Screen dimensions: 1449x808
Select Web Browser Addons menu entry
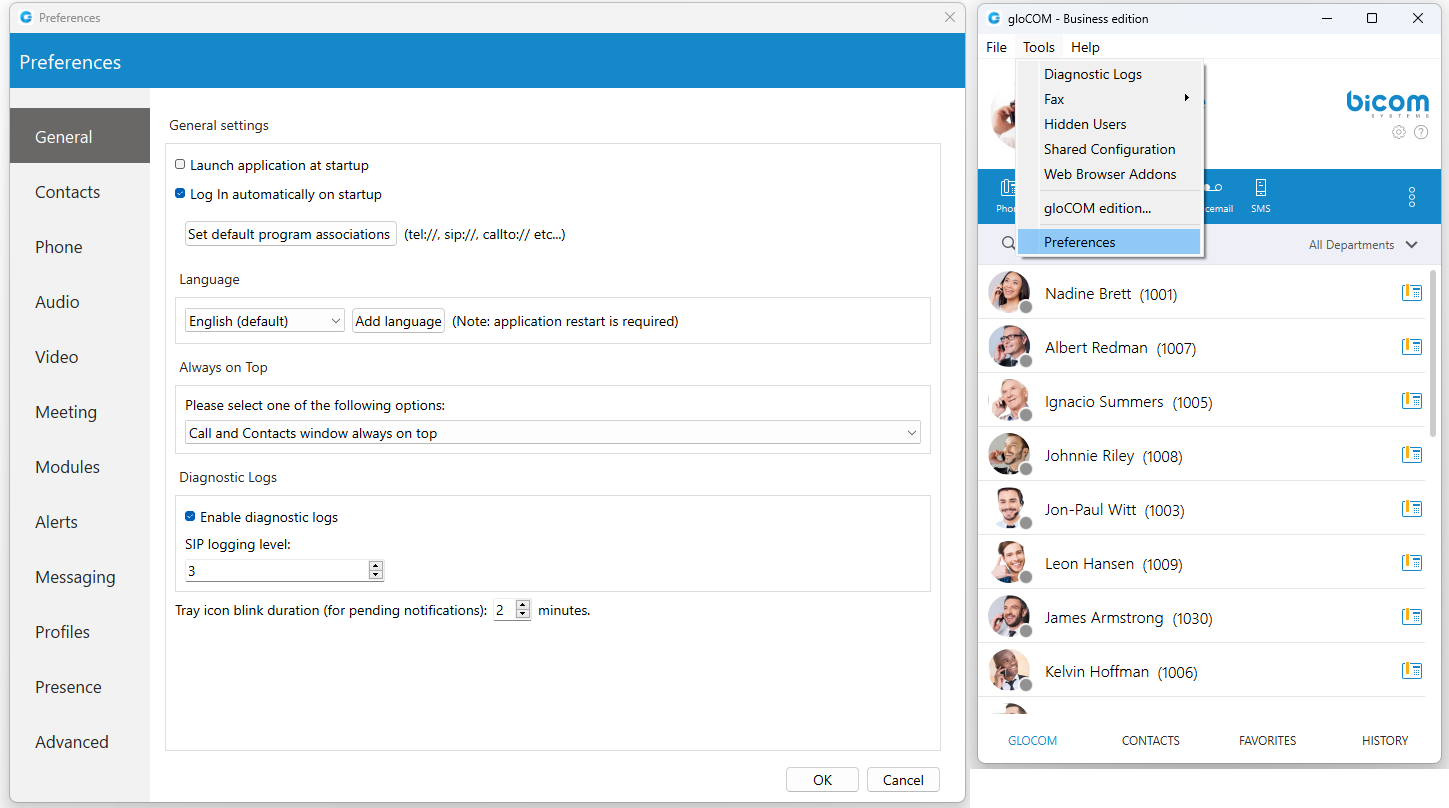(x=1109, y=174)
